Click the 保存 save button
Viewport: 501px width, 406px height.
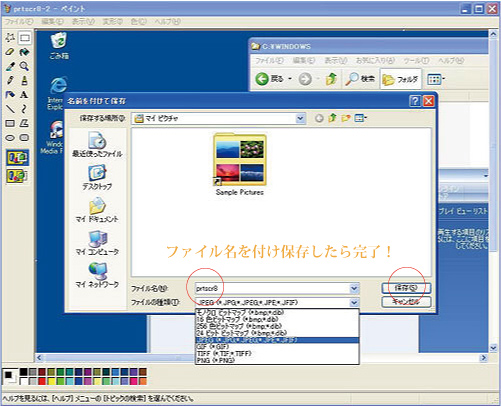pos(406,288)
